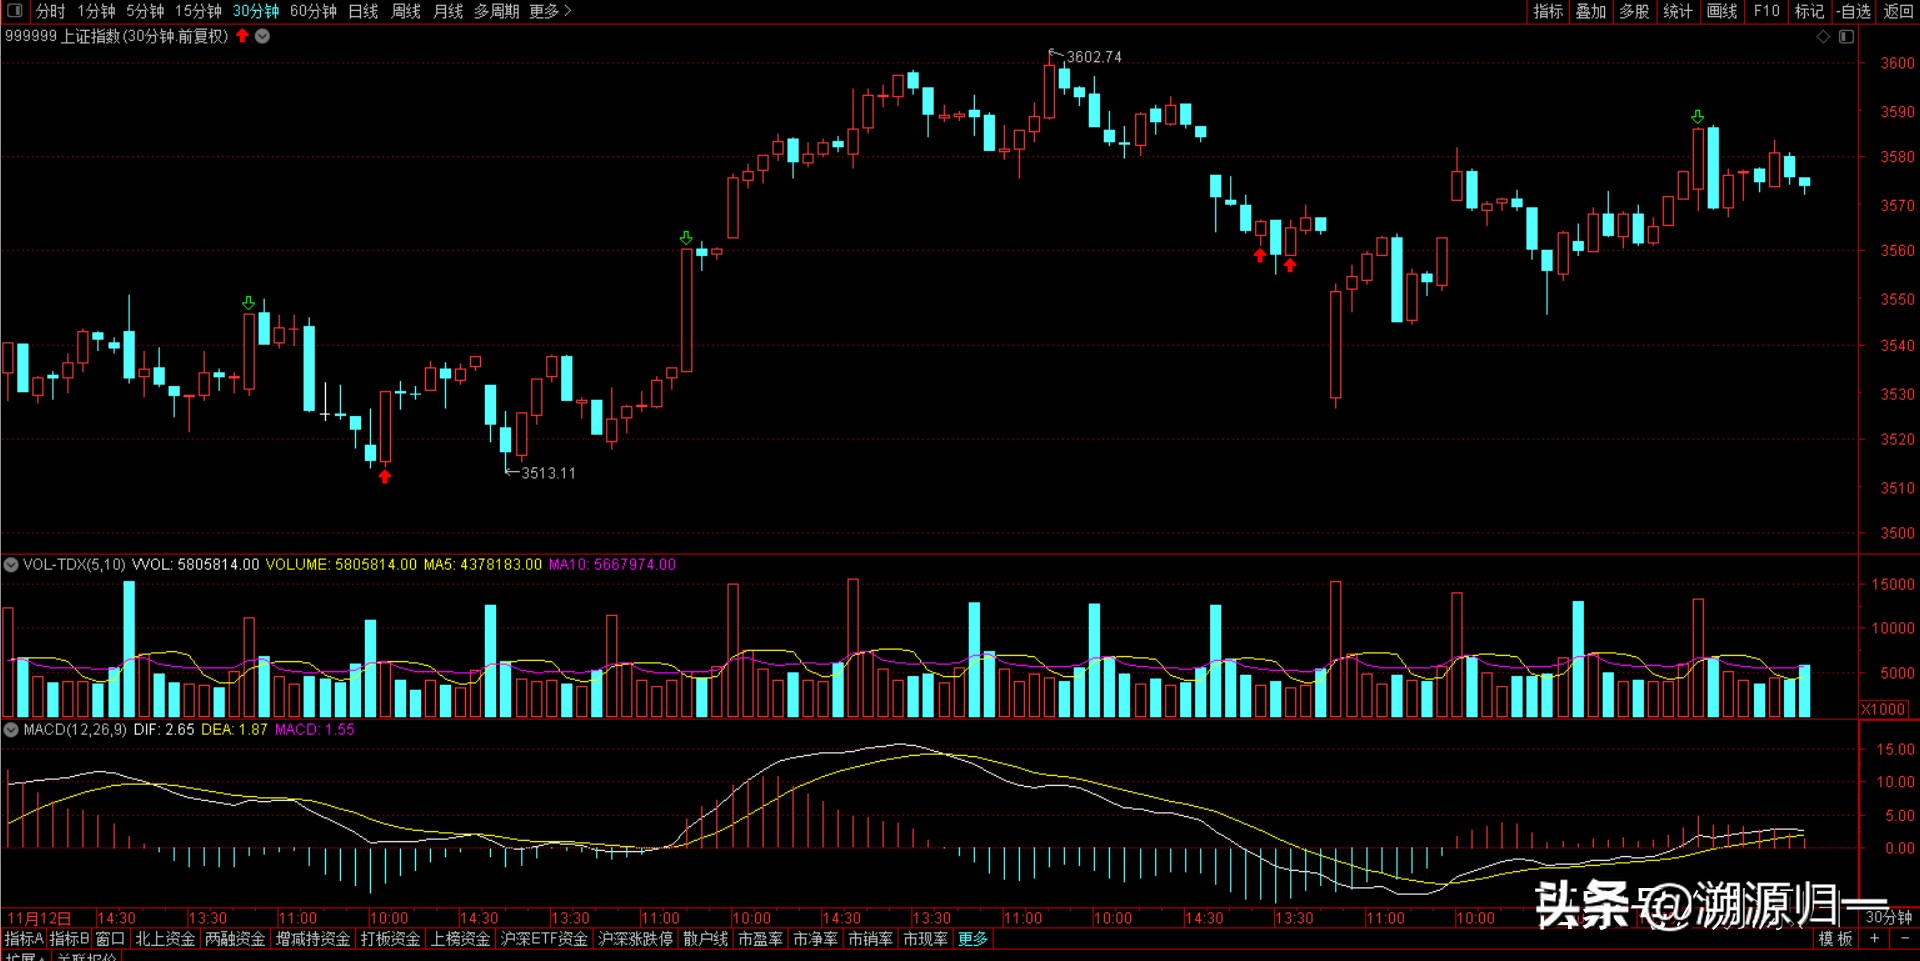Toggle the right panel icon beside the diamond

[x=1846, y=37]
